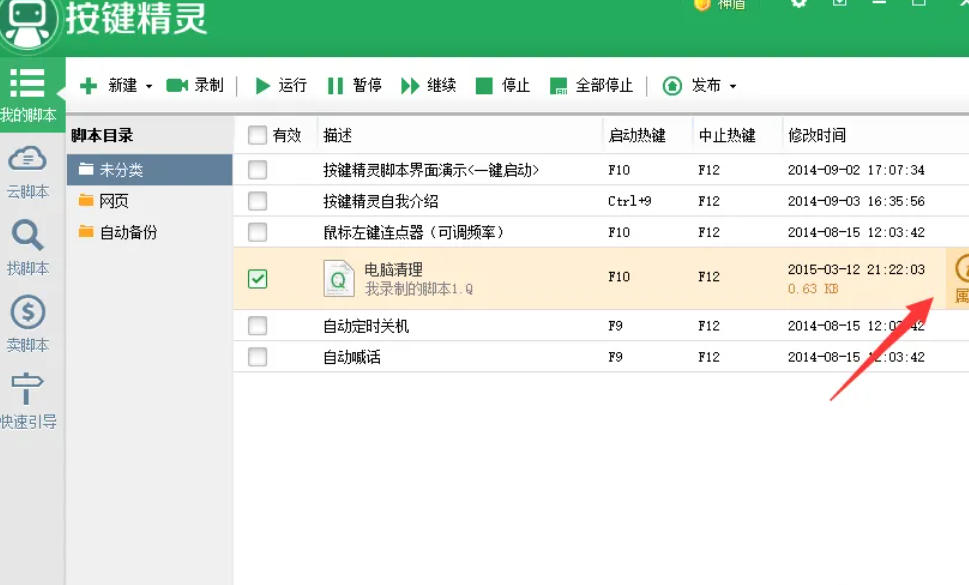Open the 云脚本 cloud scripts sidebar icon
The image size is (969, 585).
(28, 158)
